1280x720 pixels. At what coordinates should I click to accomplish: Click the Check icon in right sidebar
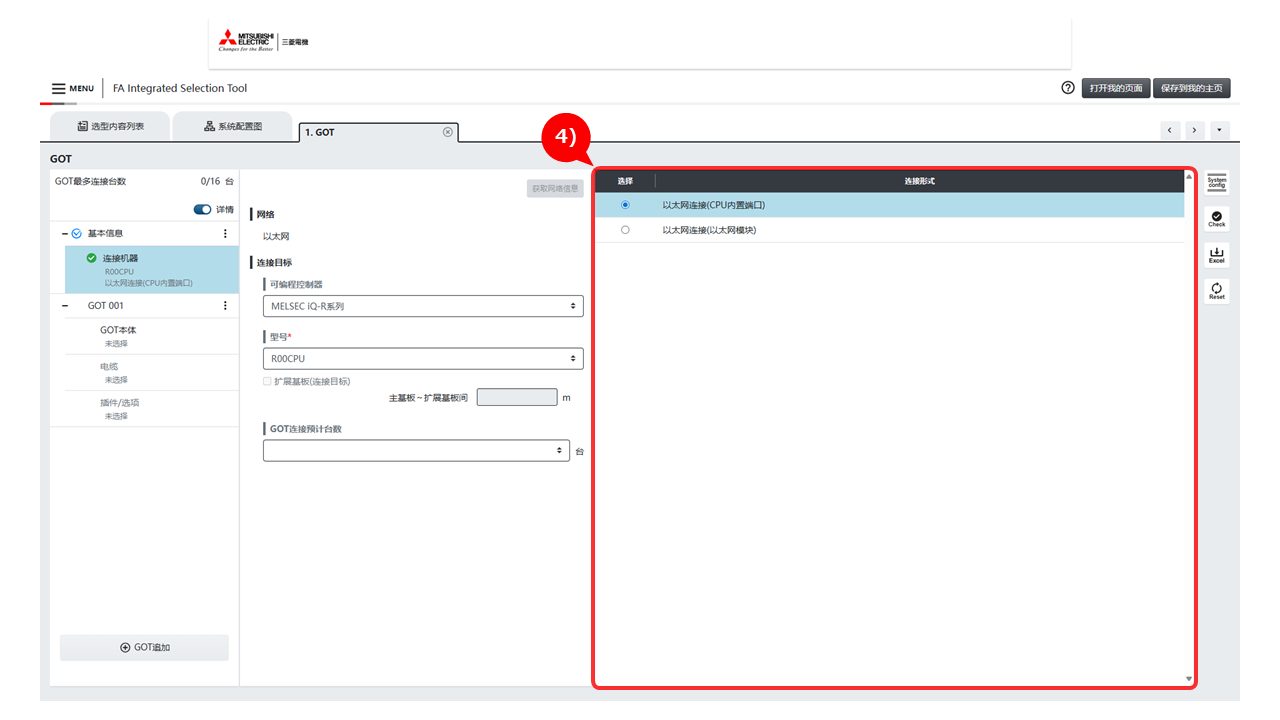[1216, 218]
